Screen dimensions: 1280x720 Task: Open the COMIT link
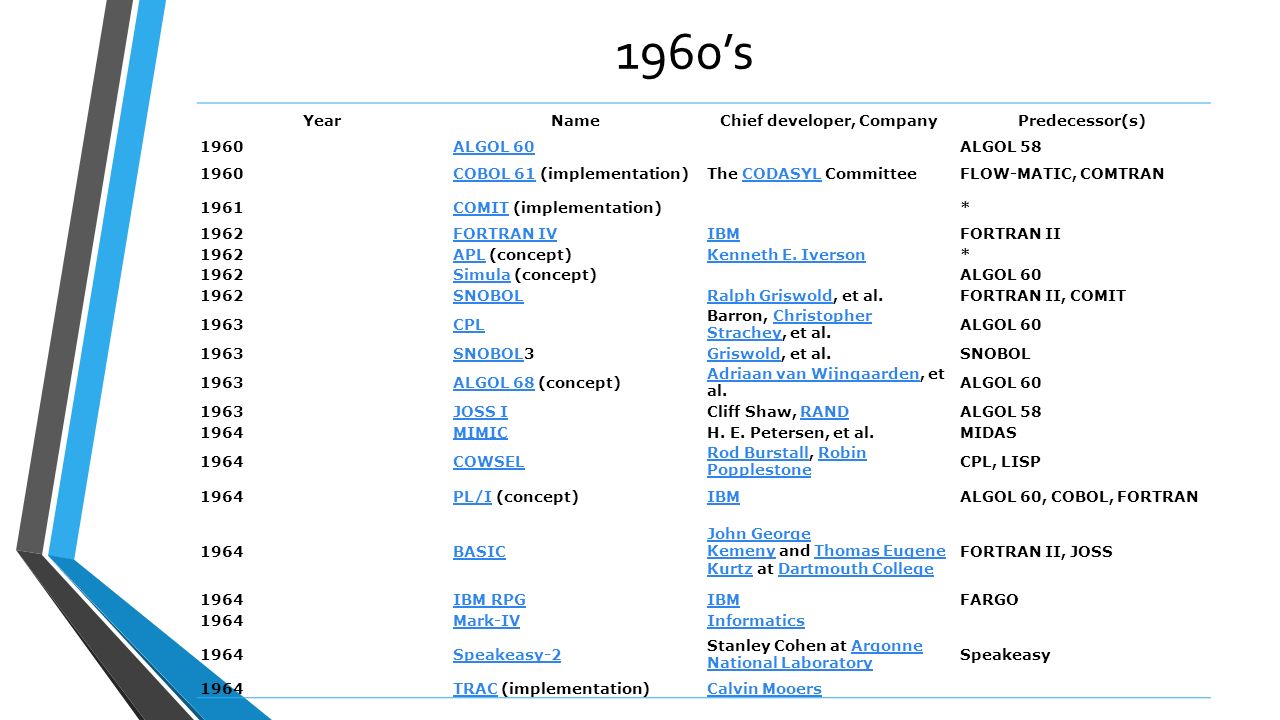pos(481,208)
